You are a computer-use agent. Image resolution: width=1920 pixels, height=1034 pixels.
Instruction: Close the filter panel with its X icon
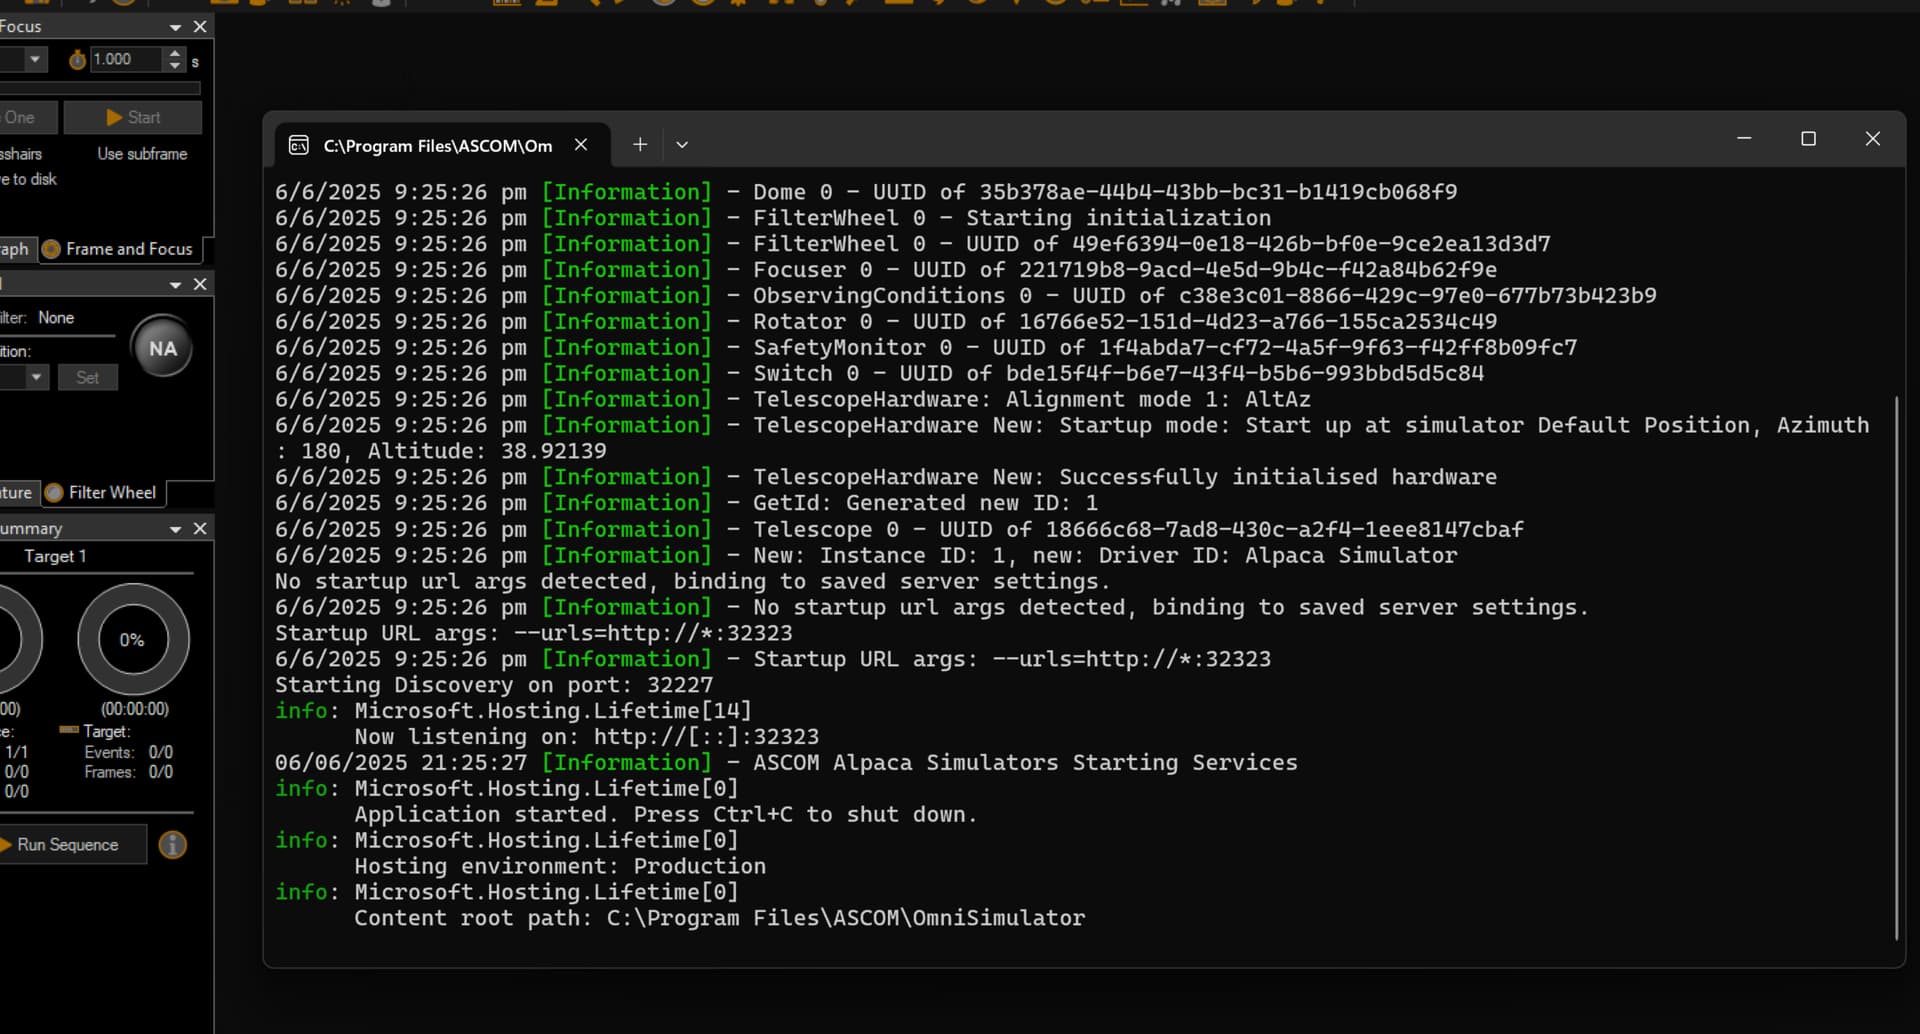(x=200, y=285)
